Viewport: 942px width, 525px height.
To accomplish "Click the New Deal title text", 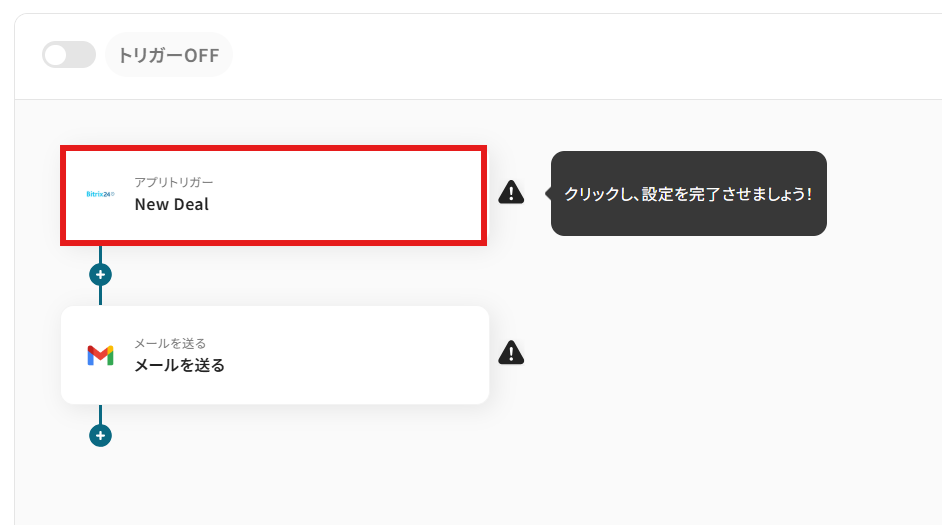I will [172, 204].
